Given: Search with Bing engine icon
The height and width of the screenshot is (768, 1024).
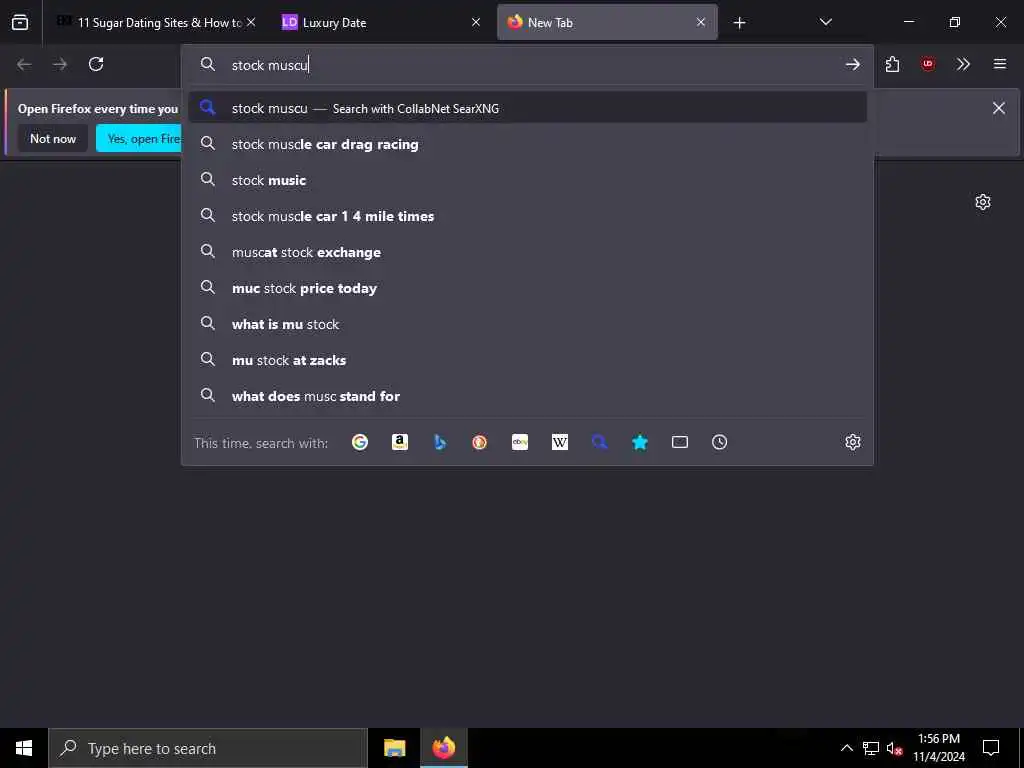Looking at the screenshot, I should [x=440, y=442].
